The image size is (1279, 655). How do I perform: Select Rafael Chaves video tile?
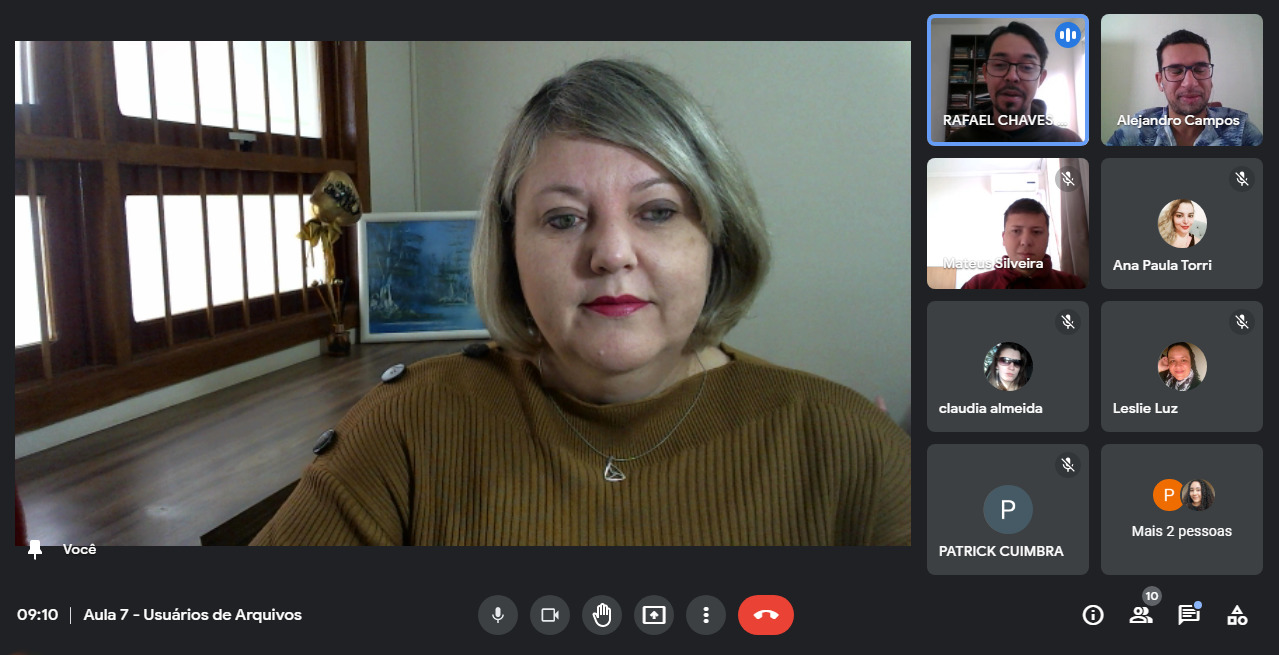pyautogui.click(x=1007, y=80)
